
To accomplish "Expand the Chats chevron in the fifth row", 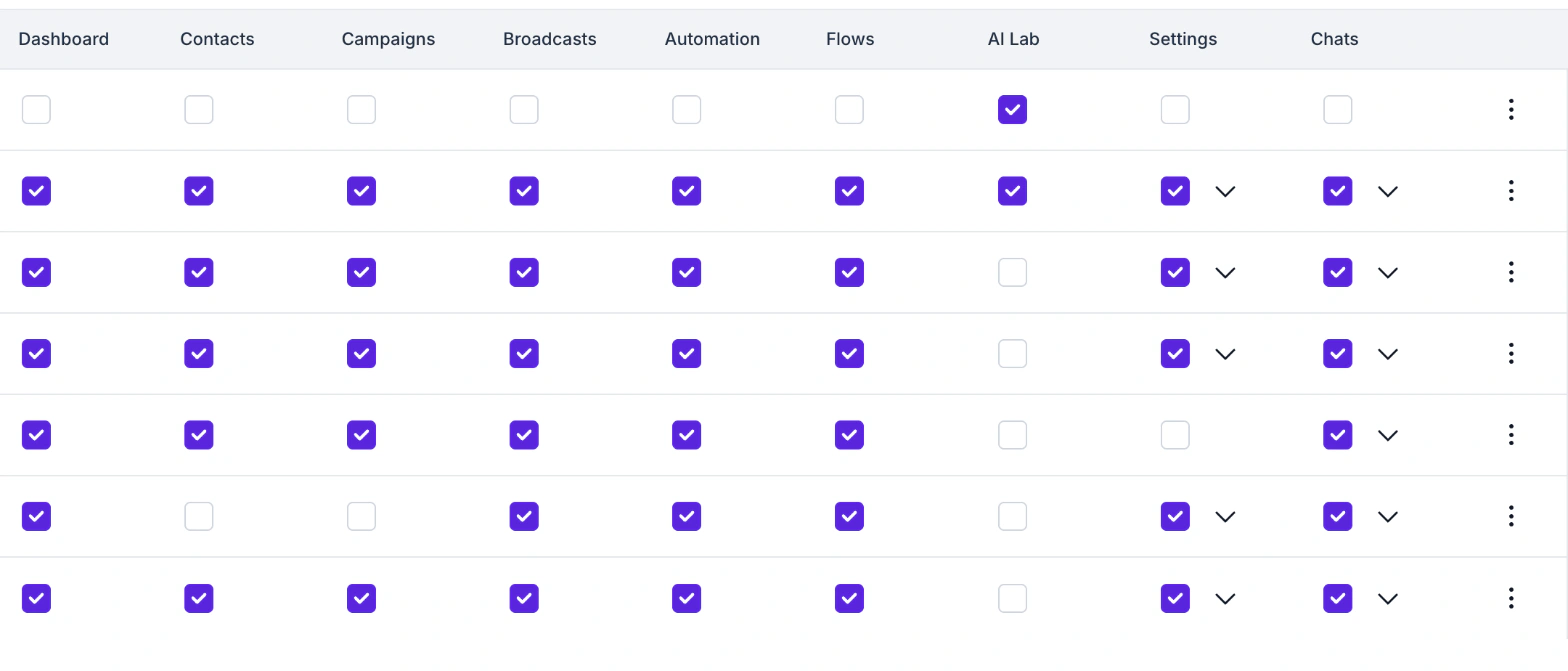I will tap(1387, 435).
